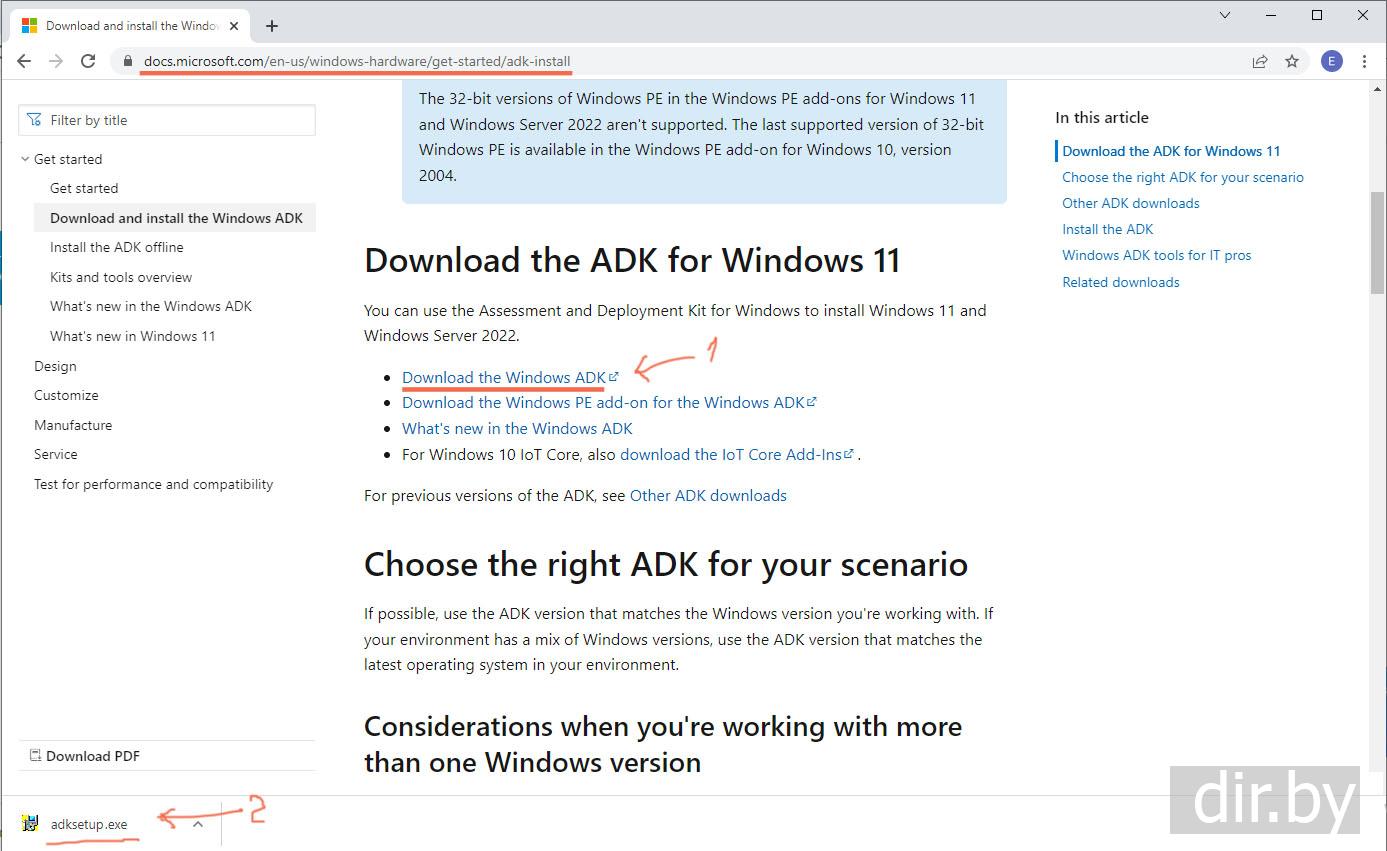
Task: Click the site lock icon
Action: (127, 61)
